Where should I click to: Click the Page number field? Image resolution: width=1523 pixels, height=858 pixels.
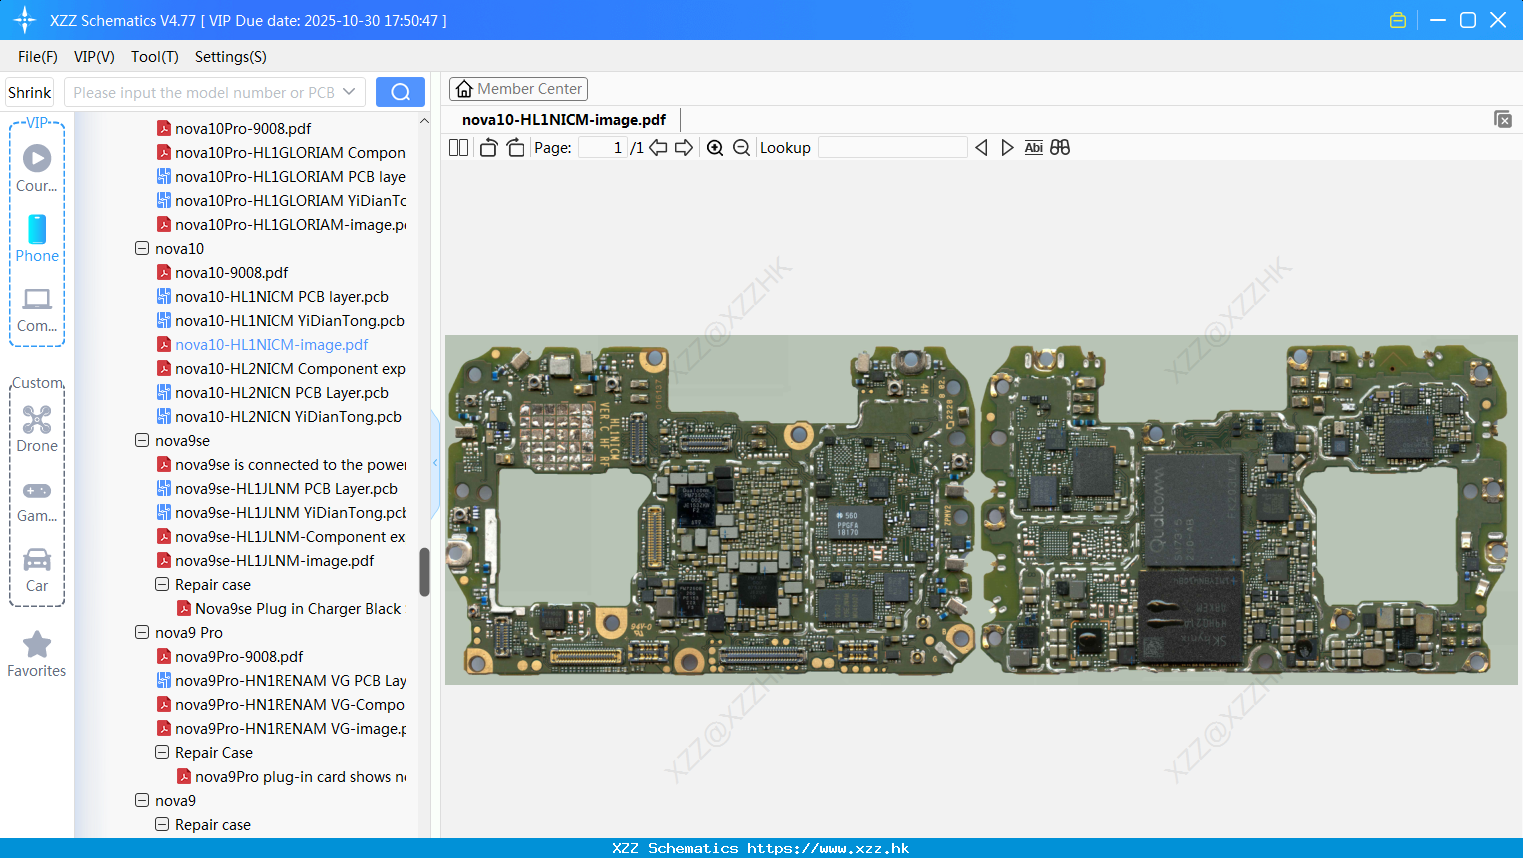[602, 147]
